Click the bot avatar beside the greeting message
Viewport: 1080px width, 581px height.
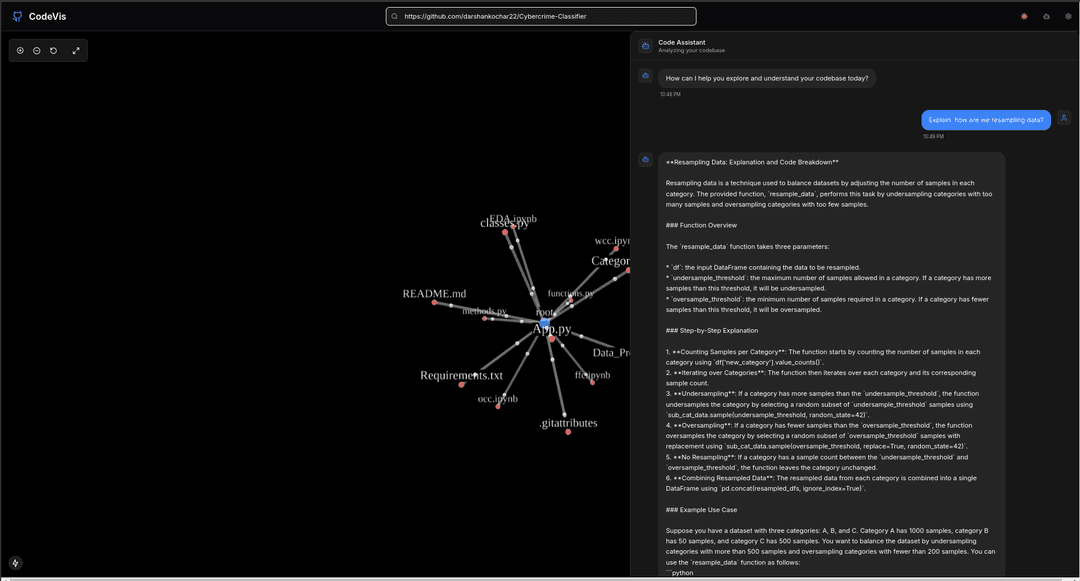pos(645,76)
